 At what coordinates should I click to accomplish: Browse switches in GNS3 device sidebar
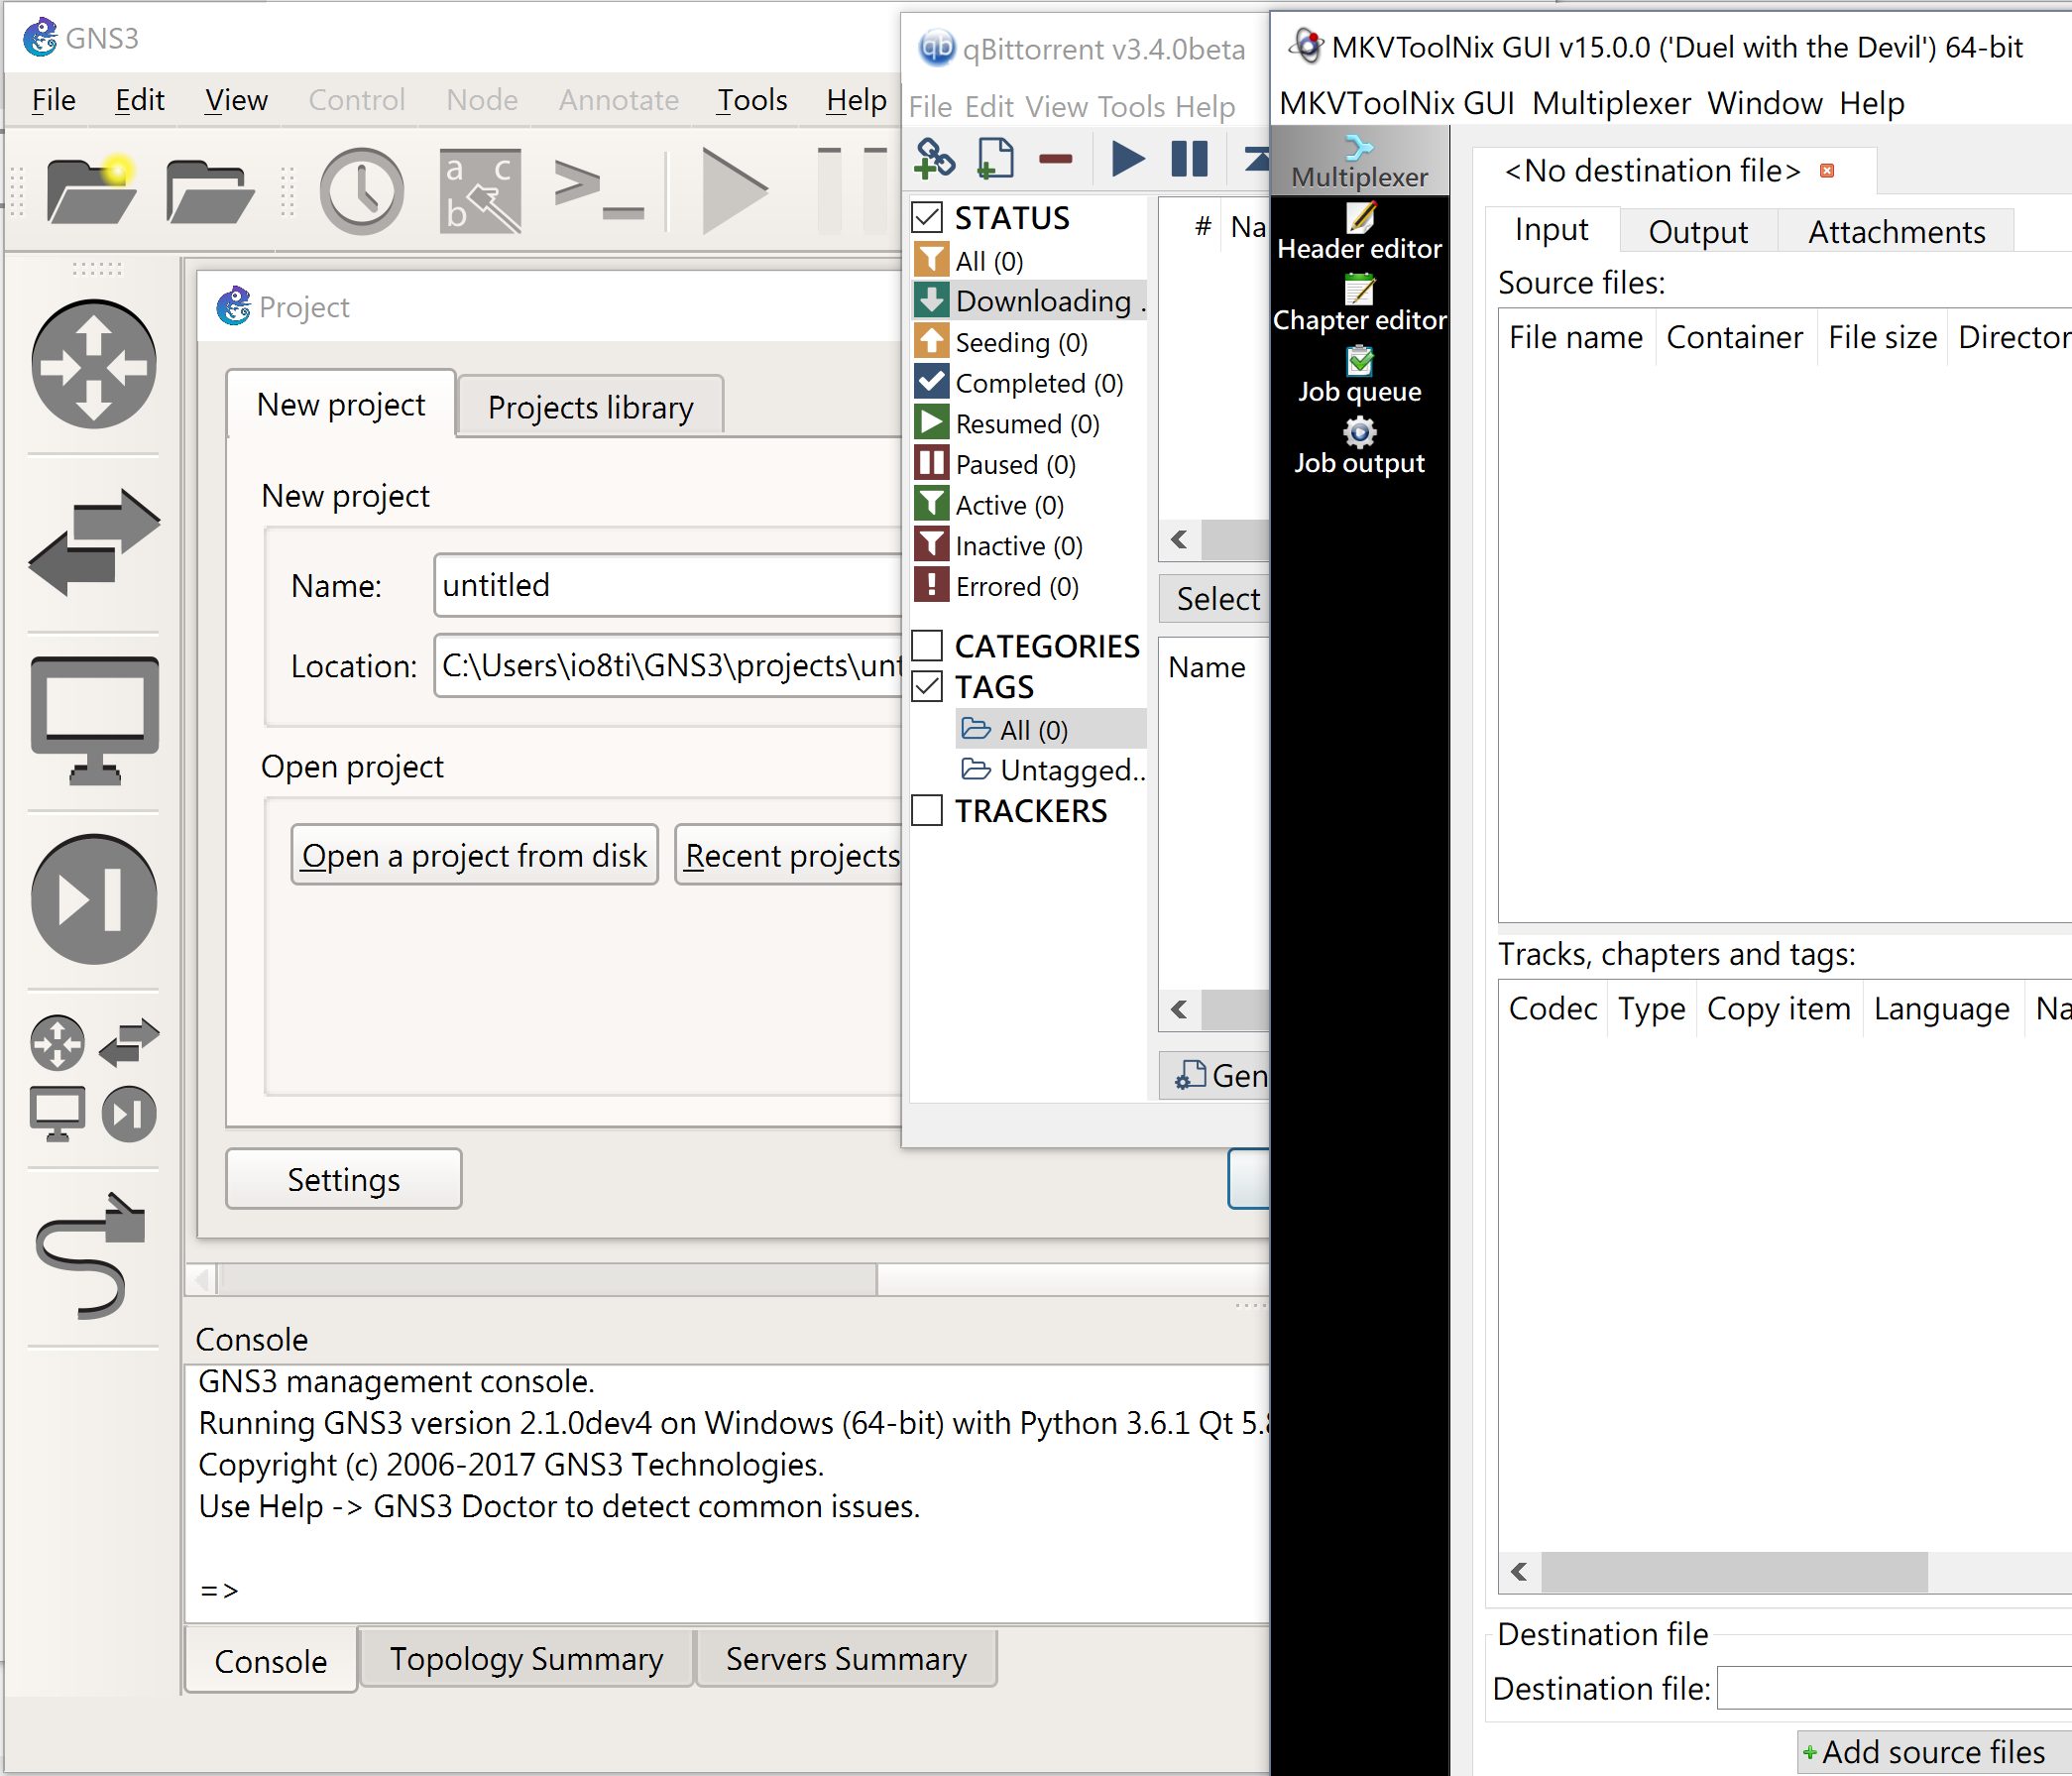(x=93, y=542)
